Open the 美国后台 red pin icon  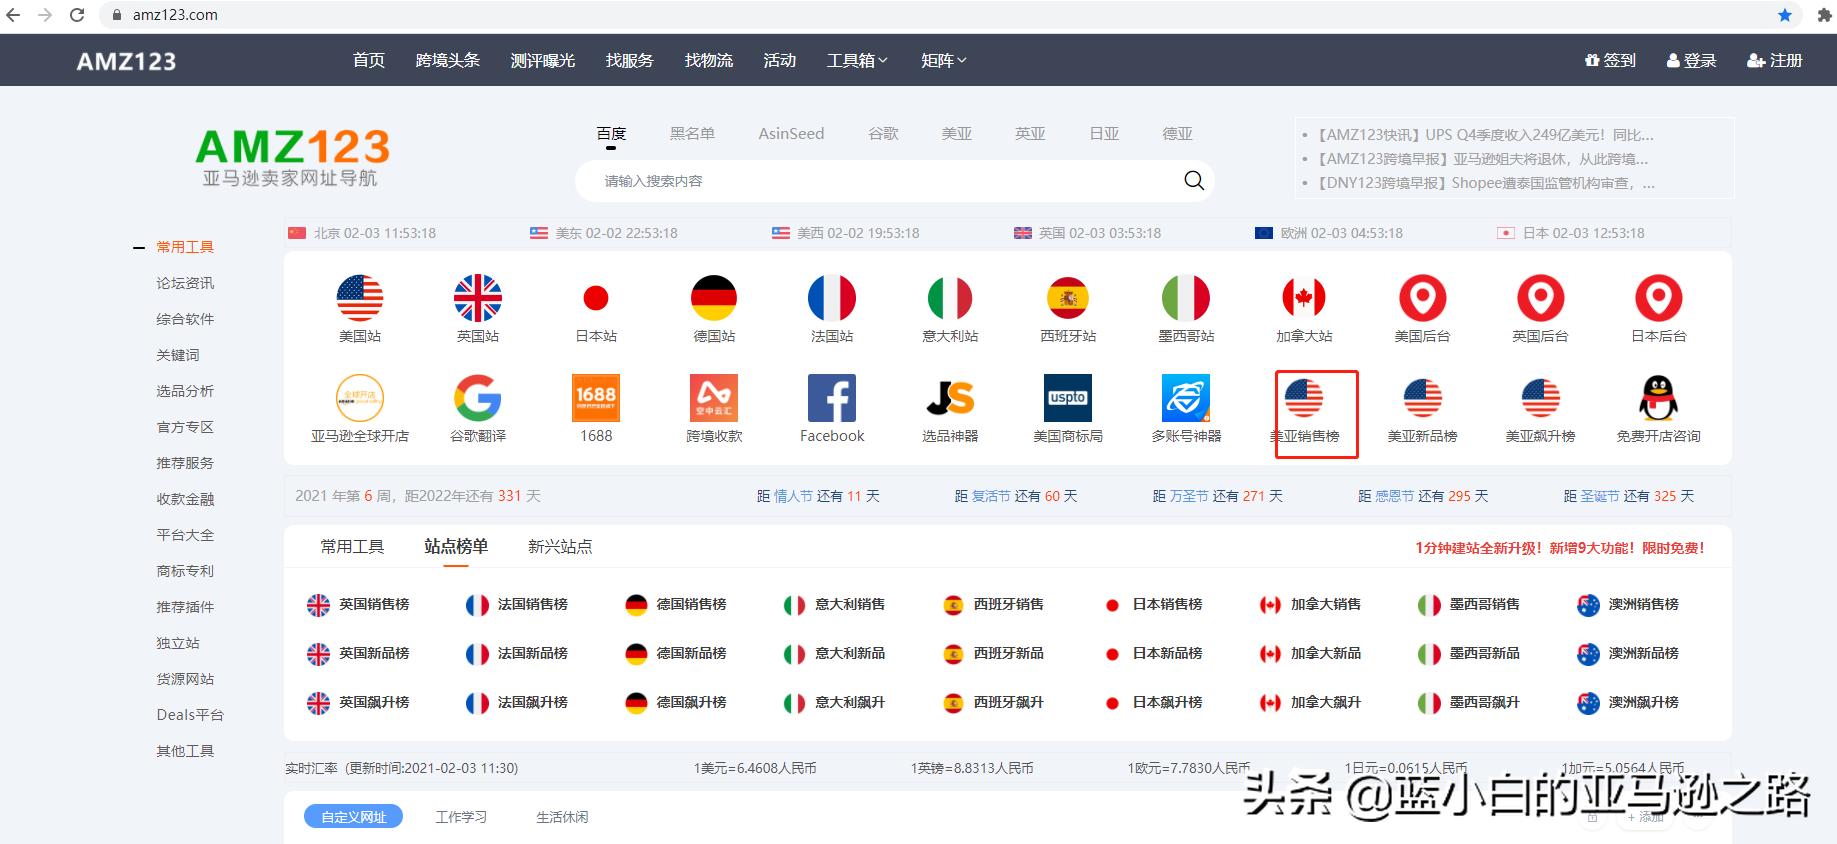click(1422, 297)
